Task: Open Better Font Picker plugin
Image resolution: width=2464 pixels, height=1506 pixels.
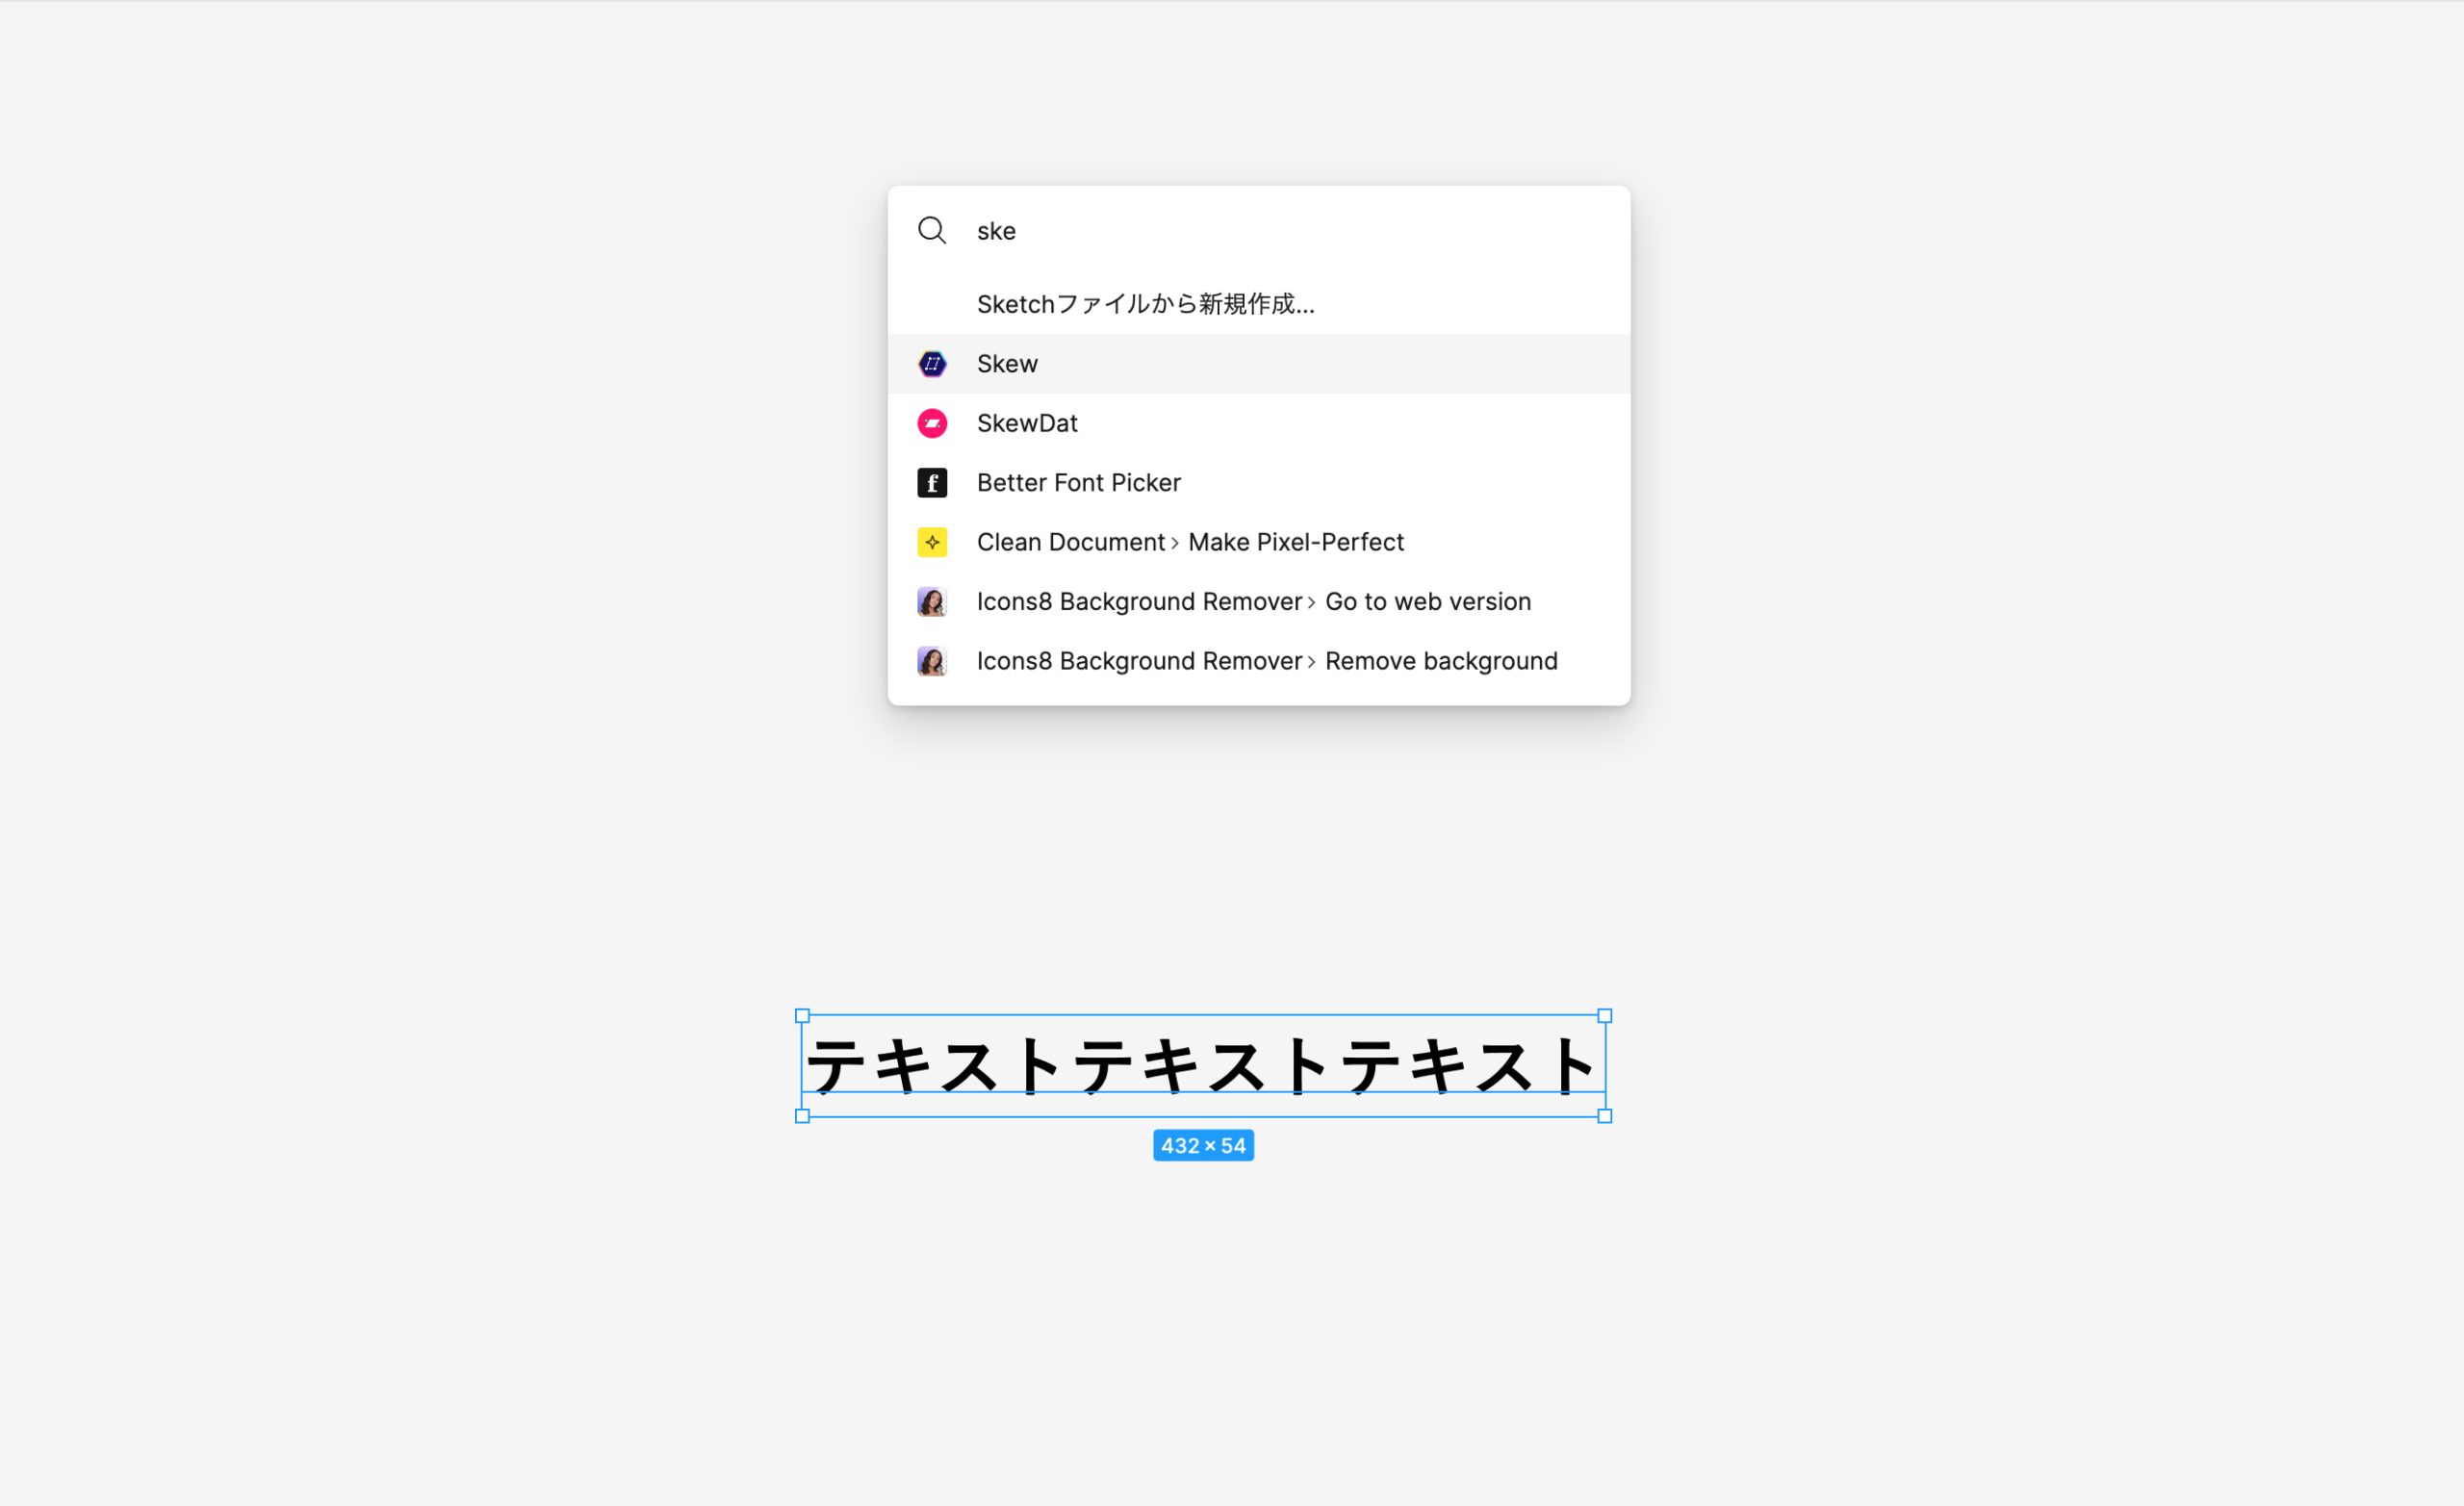Action: coord(1259,483)
